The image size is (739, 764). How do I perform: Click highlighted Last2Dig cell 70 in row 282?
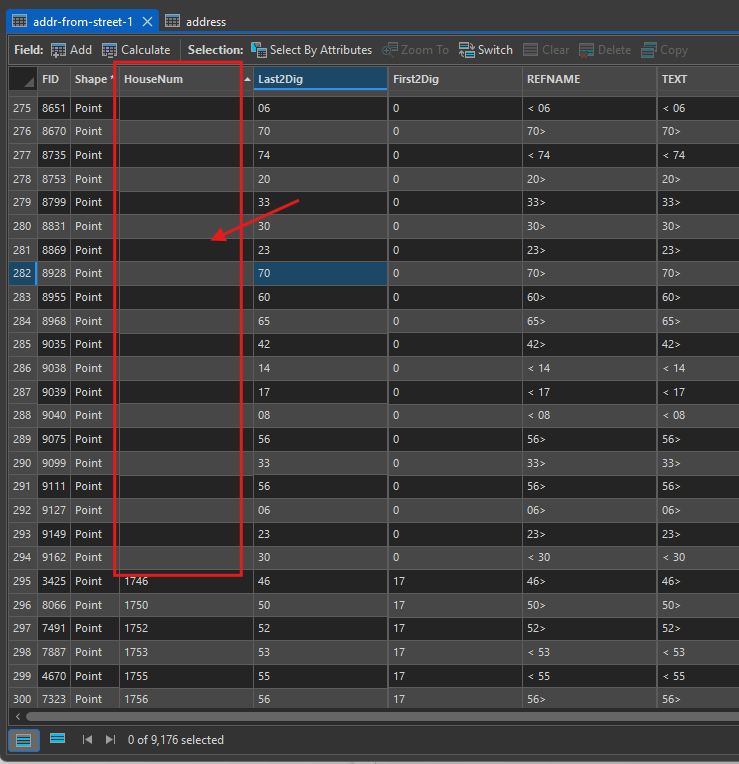(320, 273)
